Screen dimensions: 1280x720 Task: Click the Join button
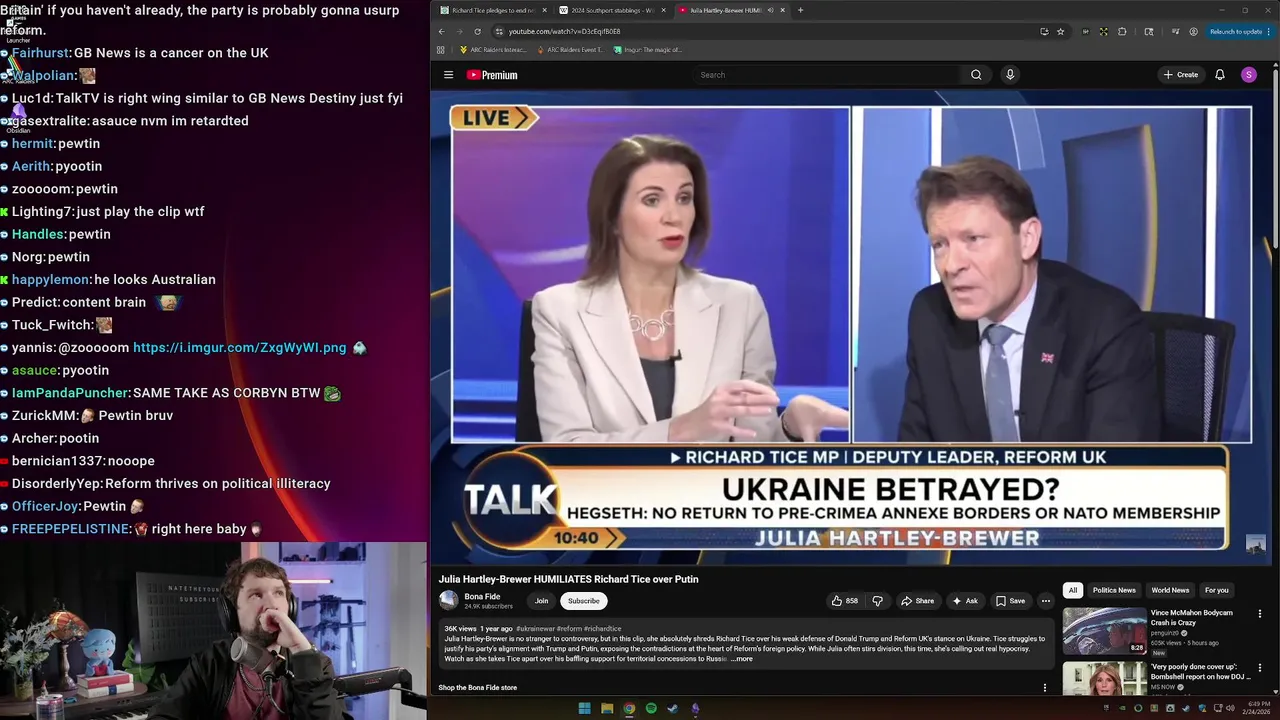tap(541, 601)
